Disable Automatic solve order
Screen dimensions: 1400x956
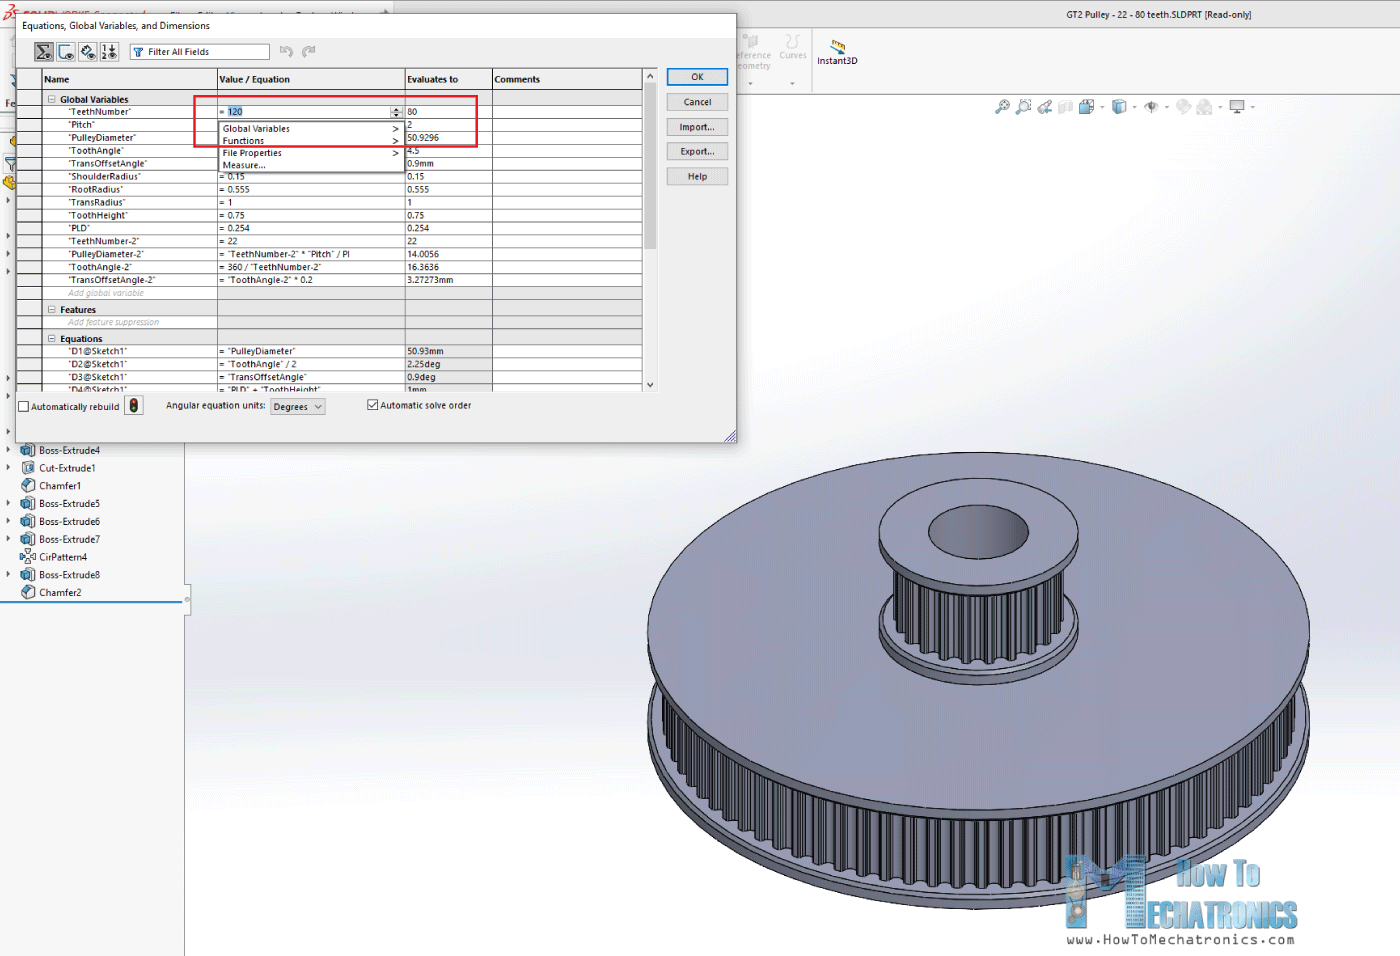click(372, 404)
